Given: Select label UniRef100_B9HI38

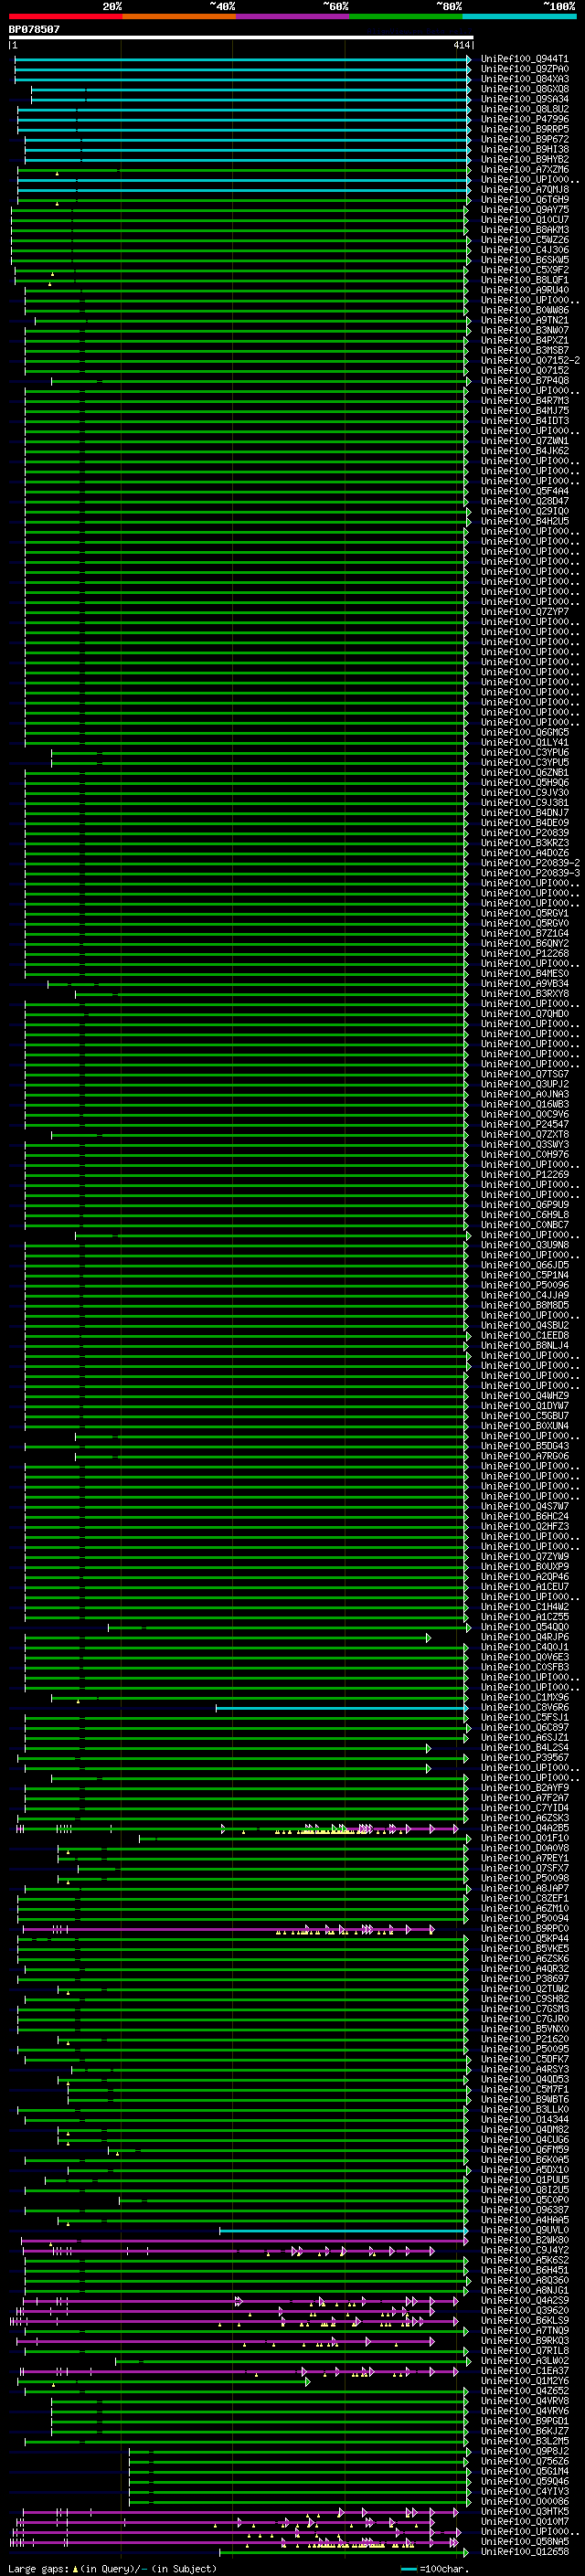Looking at the screenshot, I should 524,149.
